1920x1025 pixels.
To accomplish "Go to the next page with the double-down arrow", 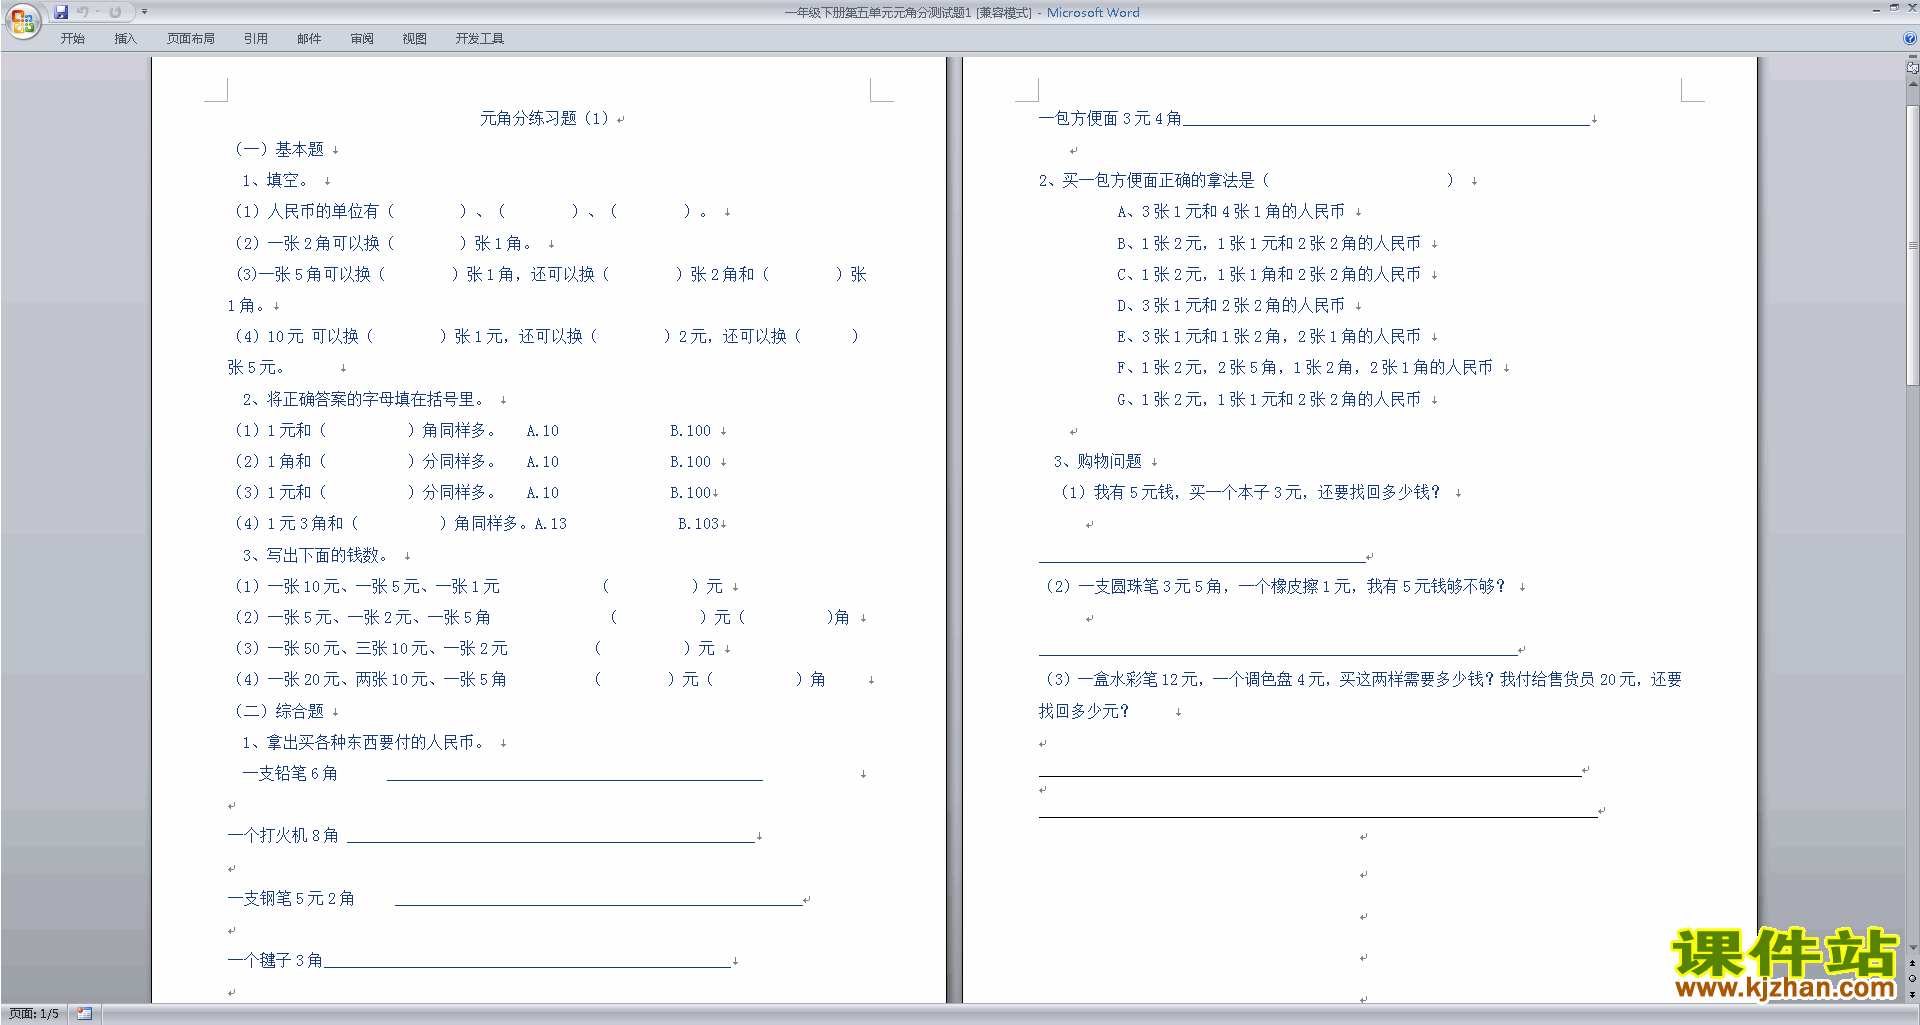I will click(1912, 994).
